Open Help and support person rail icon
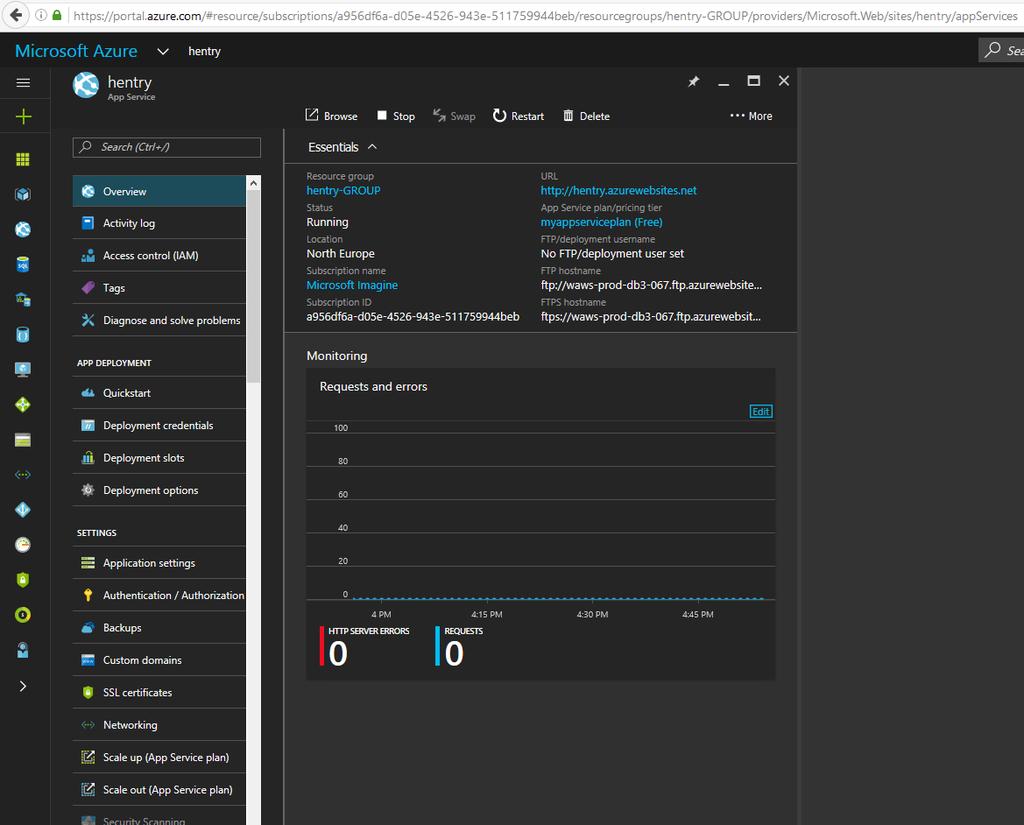 pos(23,650)
